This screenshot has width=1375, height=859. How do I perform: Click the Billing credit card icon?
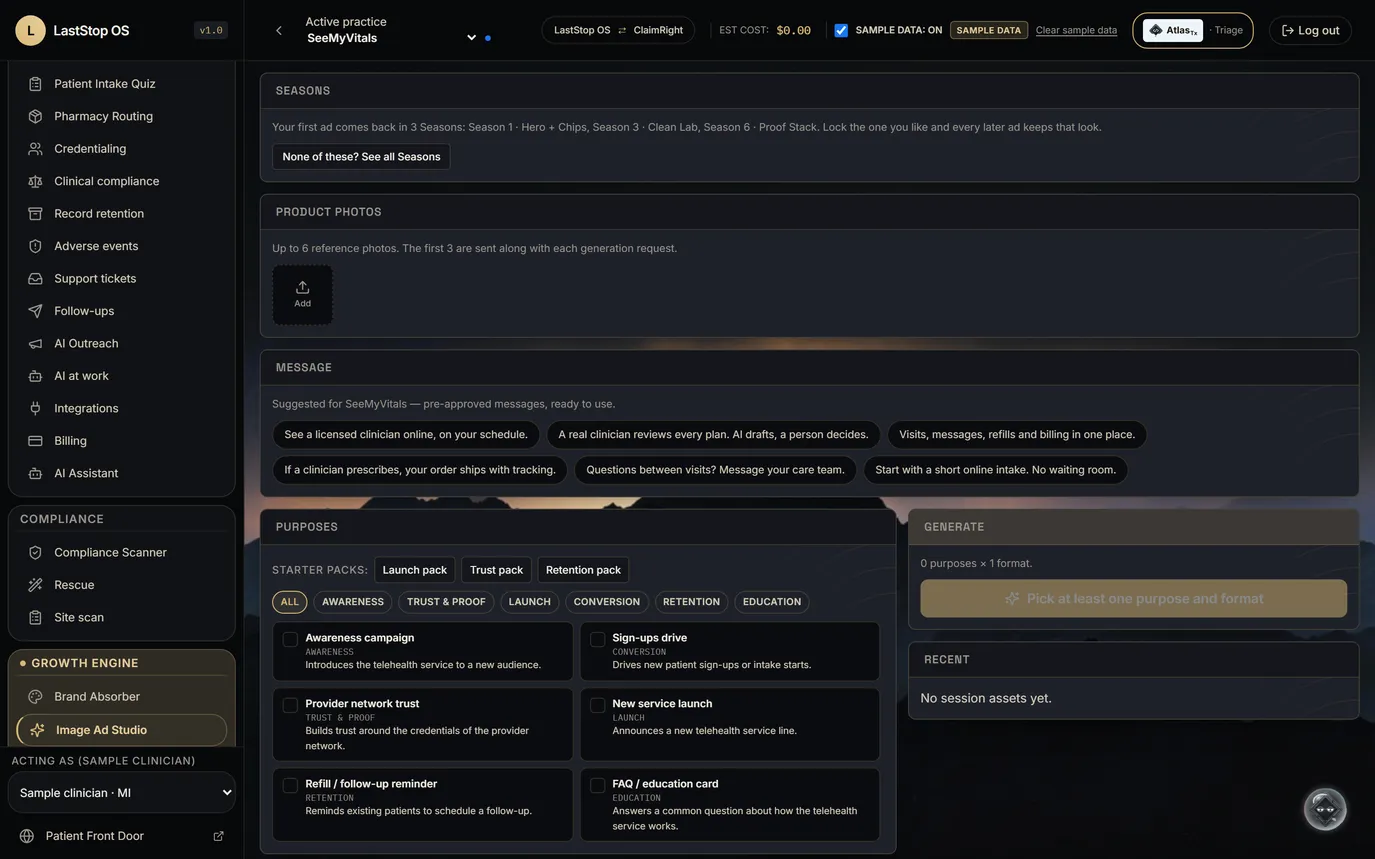click(x=35, y=441)
